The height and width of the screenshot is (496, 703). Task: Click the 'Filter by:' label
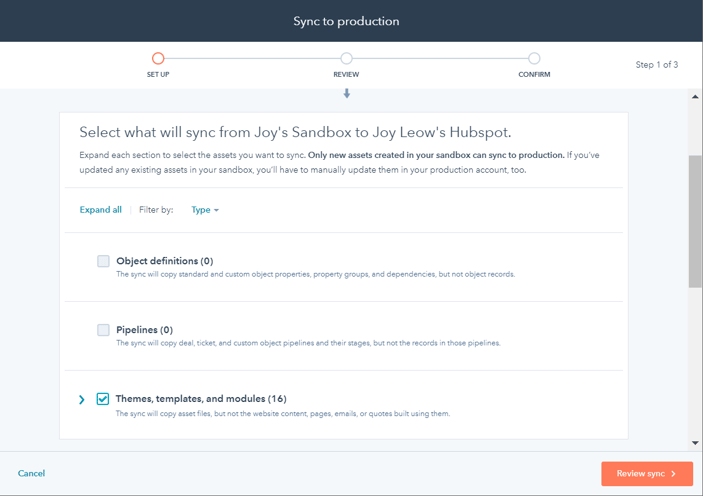point(156,210)
